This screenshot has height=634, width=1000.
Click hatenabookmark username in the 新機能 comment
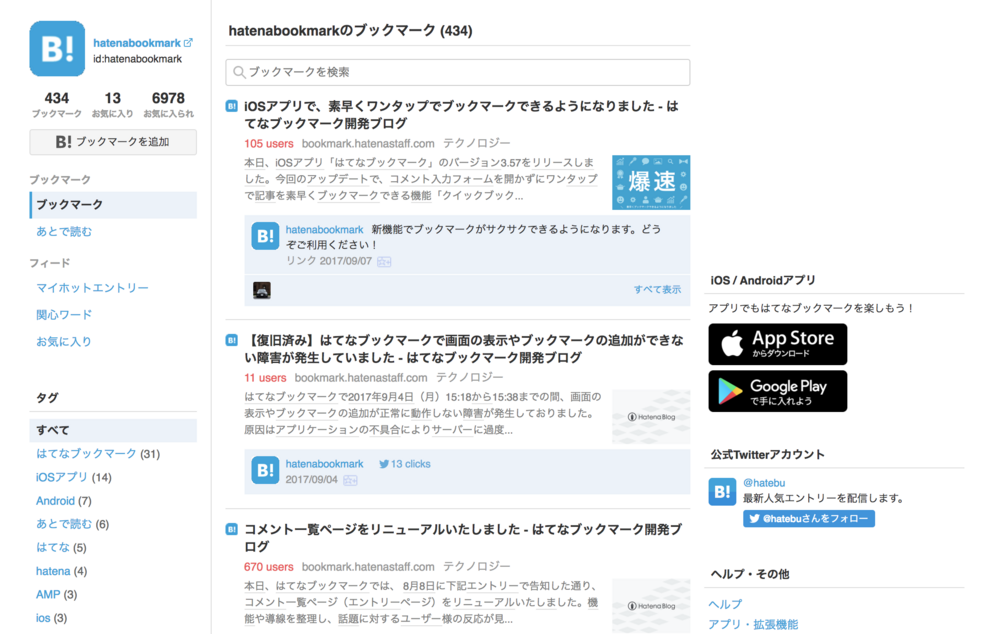324,230
